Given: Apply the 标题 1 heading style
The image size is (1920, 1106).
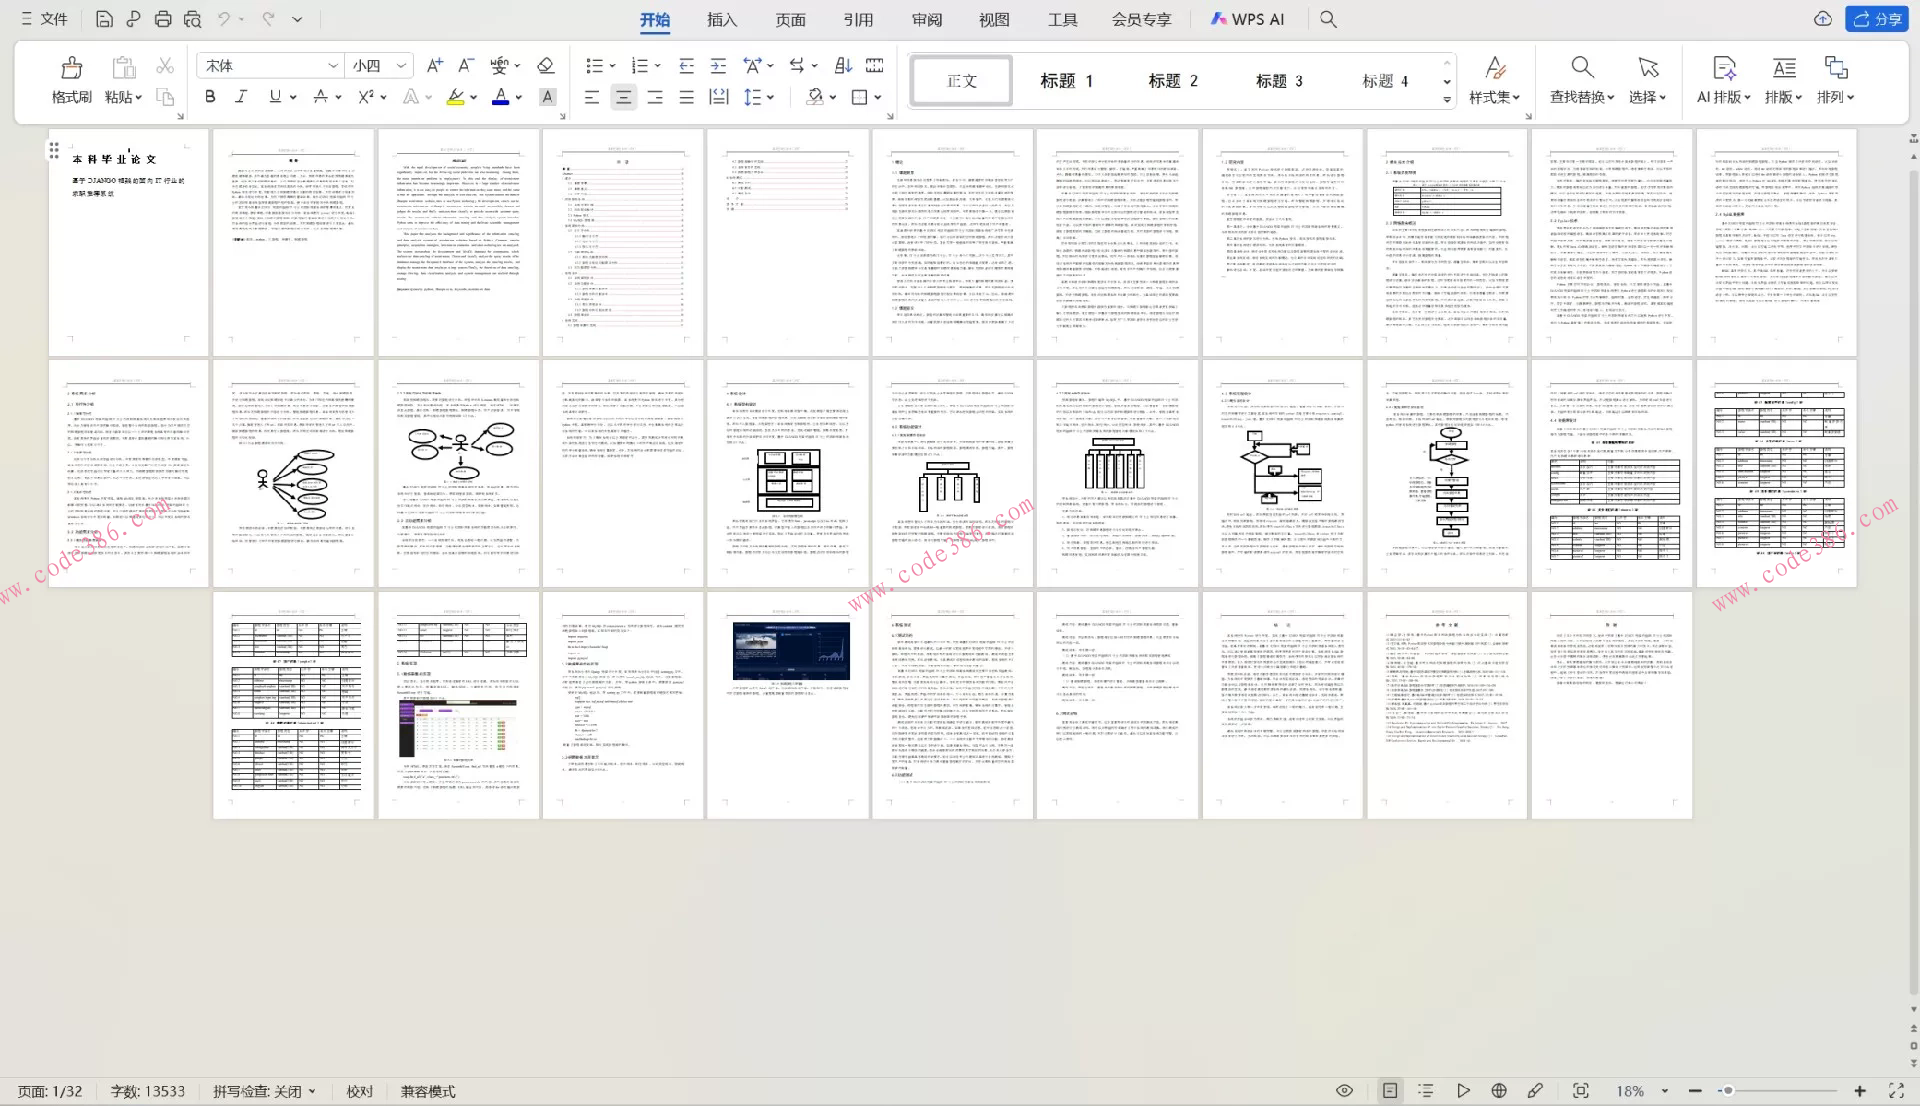Looking at the screenshot, I should coord(1066,81).
